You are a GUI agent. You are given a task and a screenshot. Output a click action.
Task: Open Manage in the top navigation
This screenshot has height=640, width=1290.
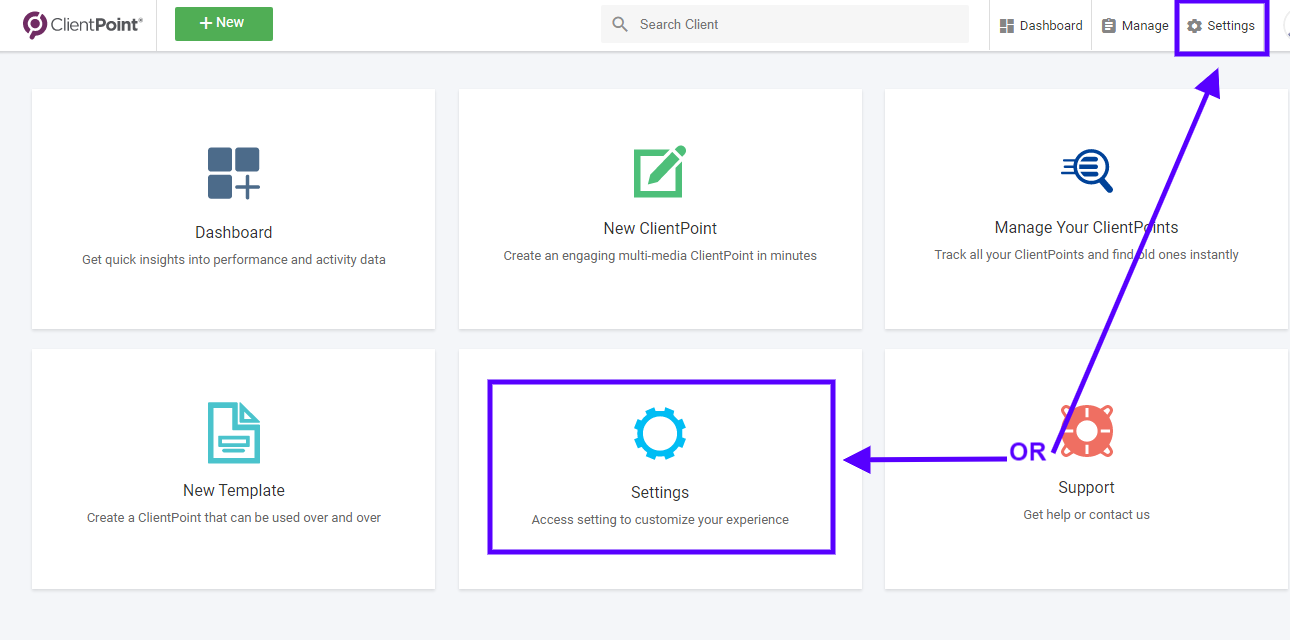pos(1135,26)
